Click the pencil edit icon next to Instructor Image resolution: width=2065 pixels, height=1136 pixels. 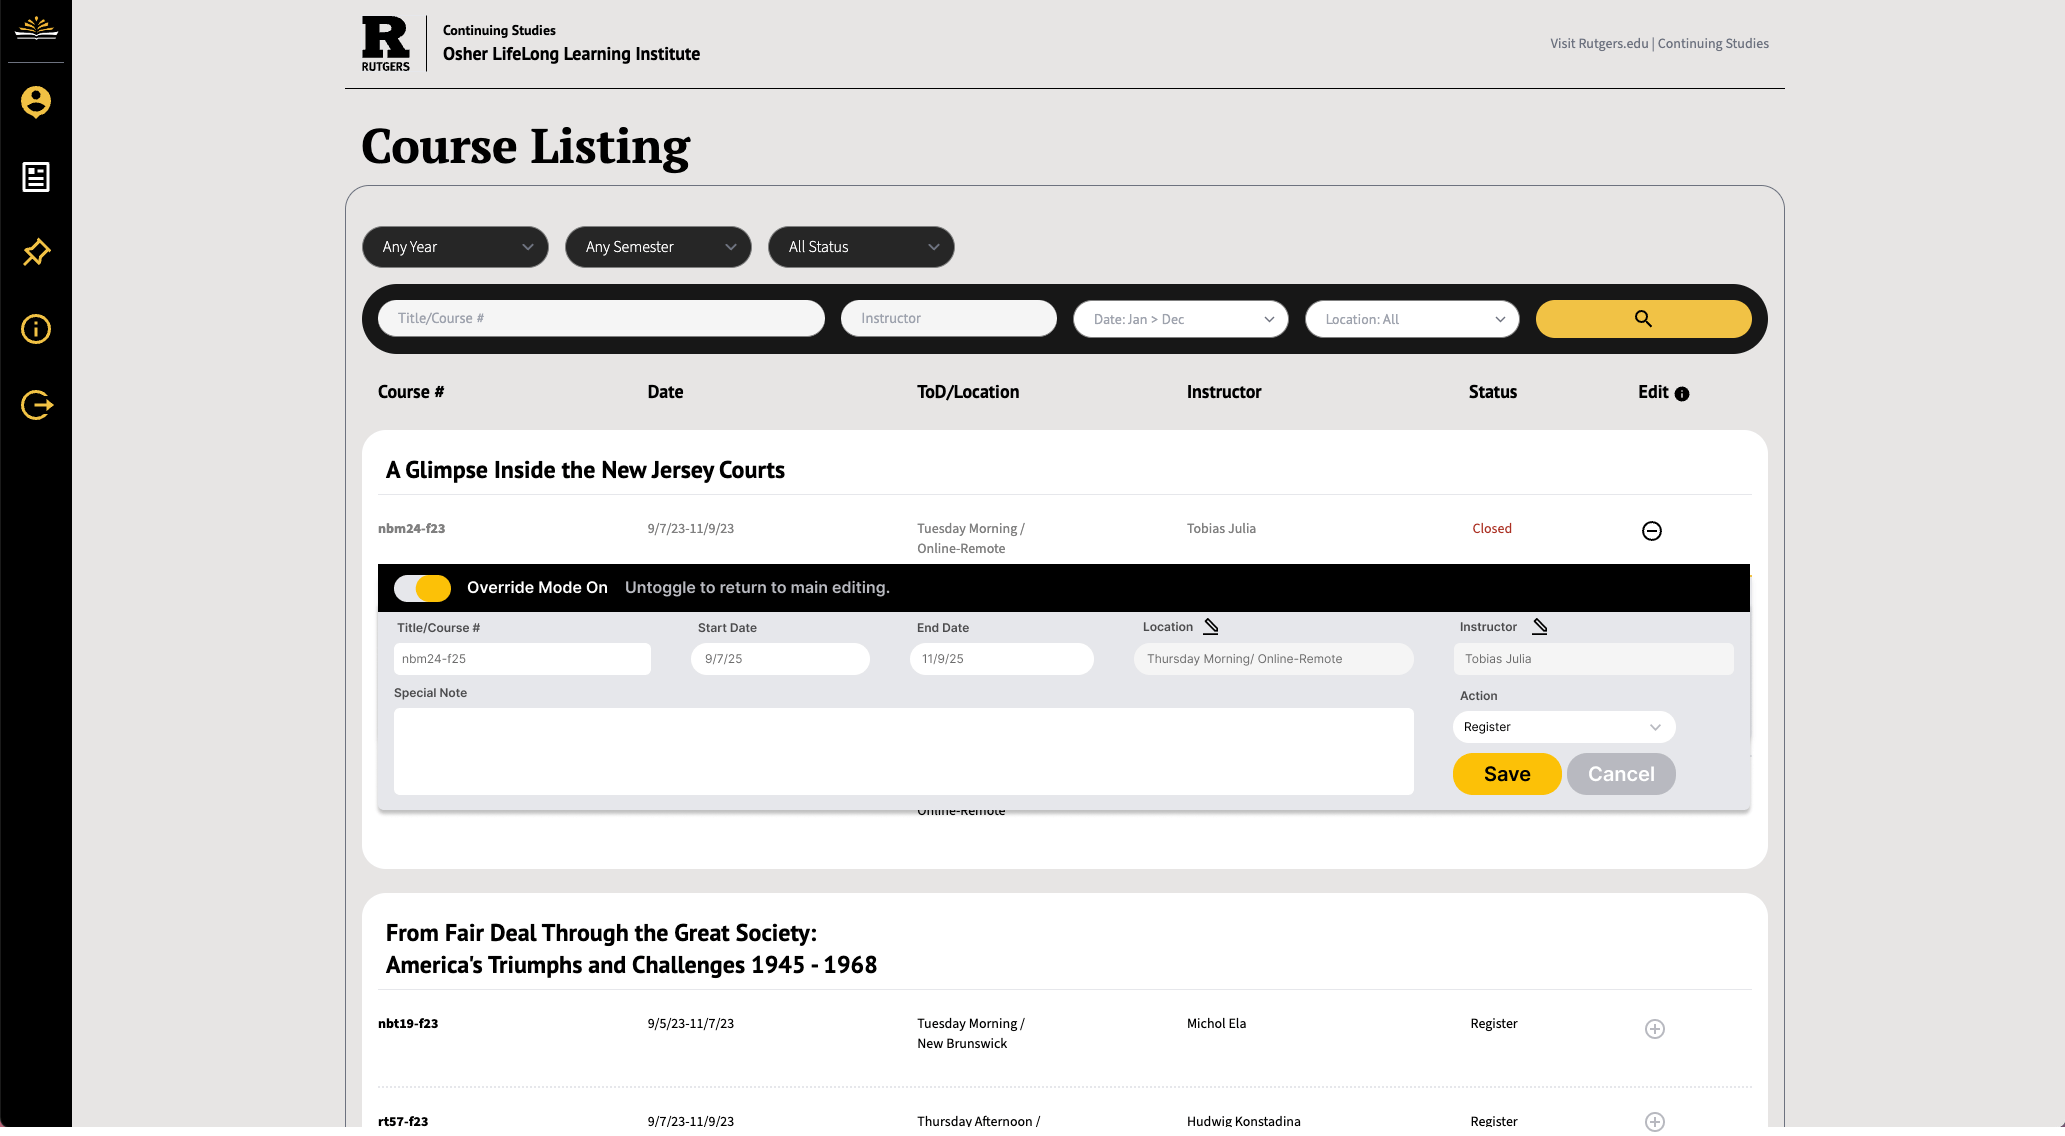pos(1538,626)
